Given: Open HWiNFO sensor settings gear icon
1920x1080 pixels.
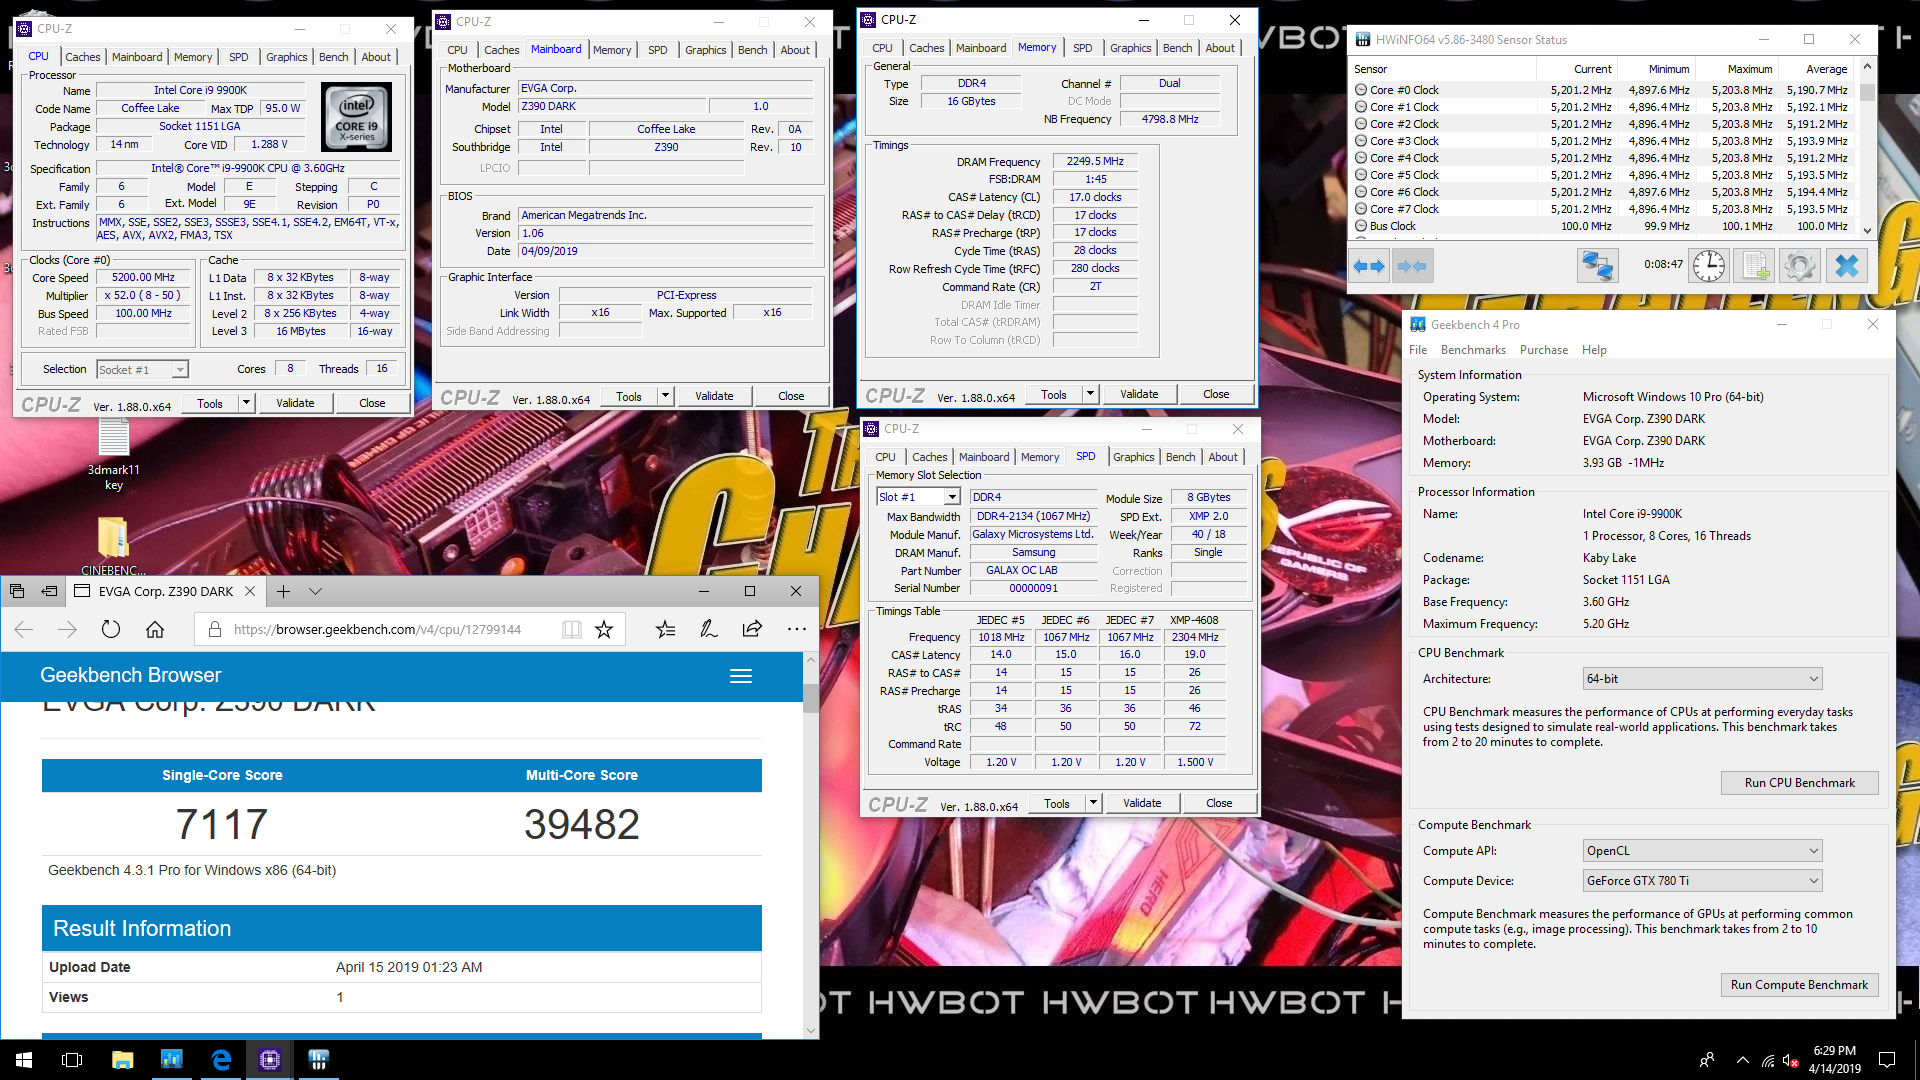Looking at the screenshot, I should pyautogui.click(x=1799, y=266).
